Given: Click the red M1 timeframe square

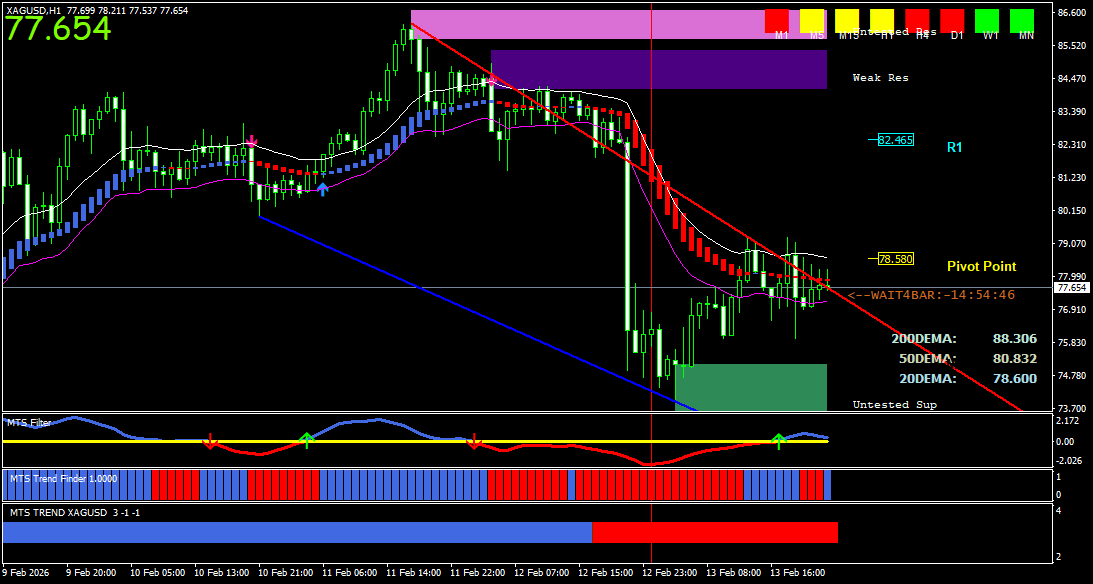Looking at the screenshot, I should [x=777, y=20].
